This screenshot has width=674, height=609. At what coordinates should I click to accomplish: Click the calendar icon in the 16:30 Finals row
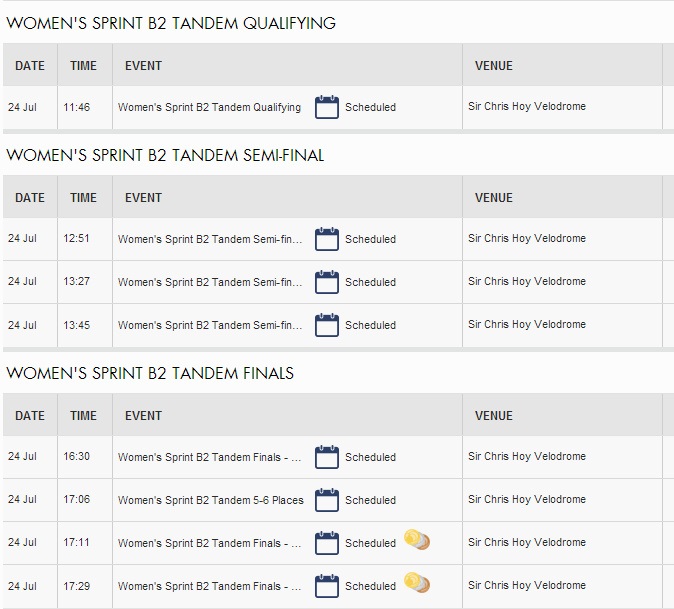(327, 457)
